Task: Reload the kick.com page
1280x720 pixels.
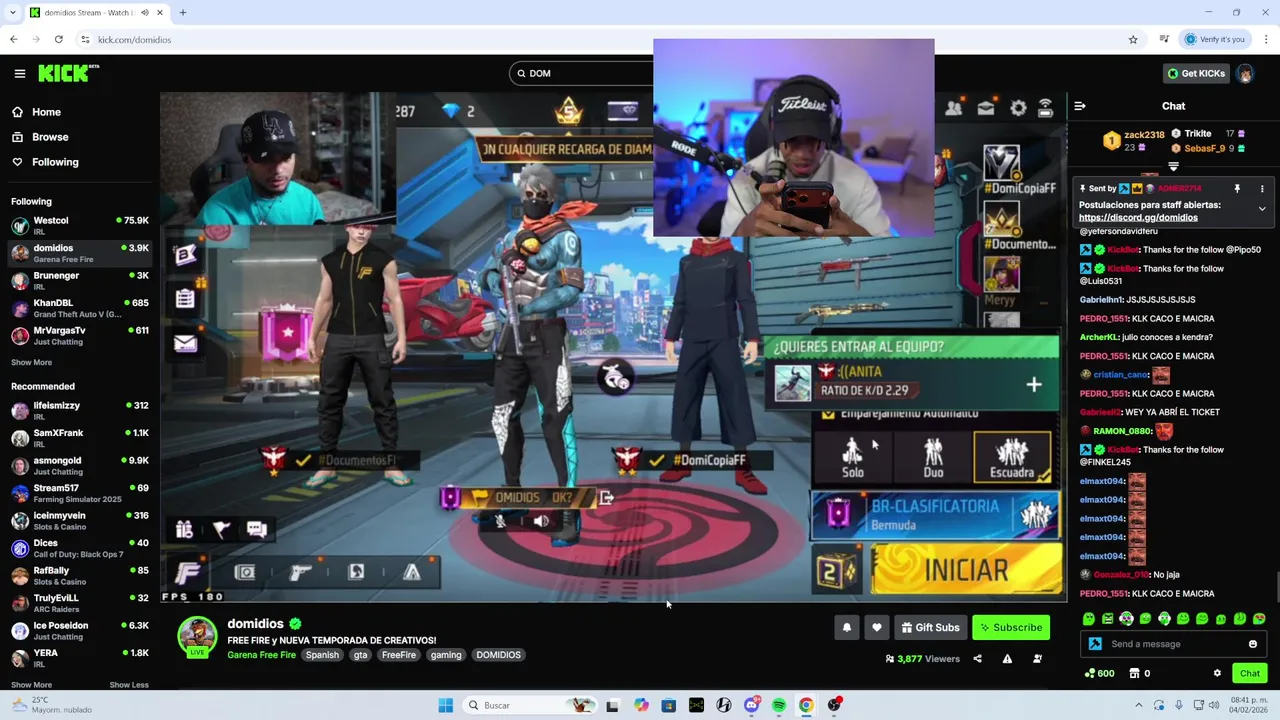Action: 59,39
